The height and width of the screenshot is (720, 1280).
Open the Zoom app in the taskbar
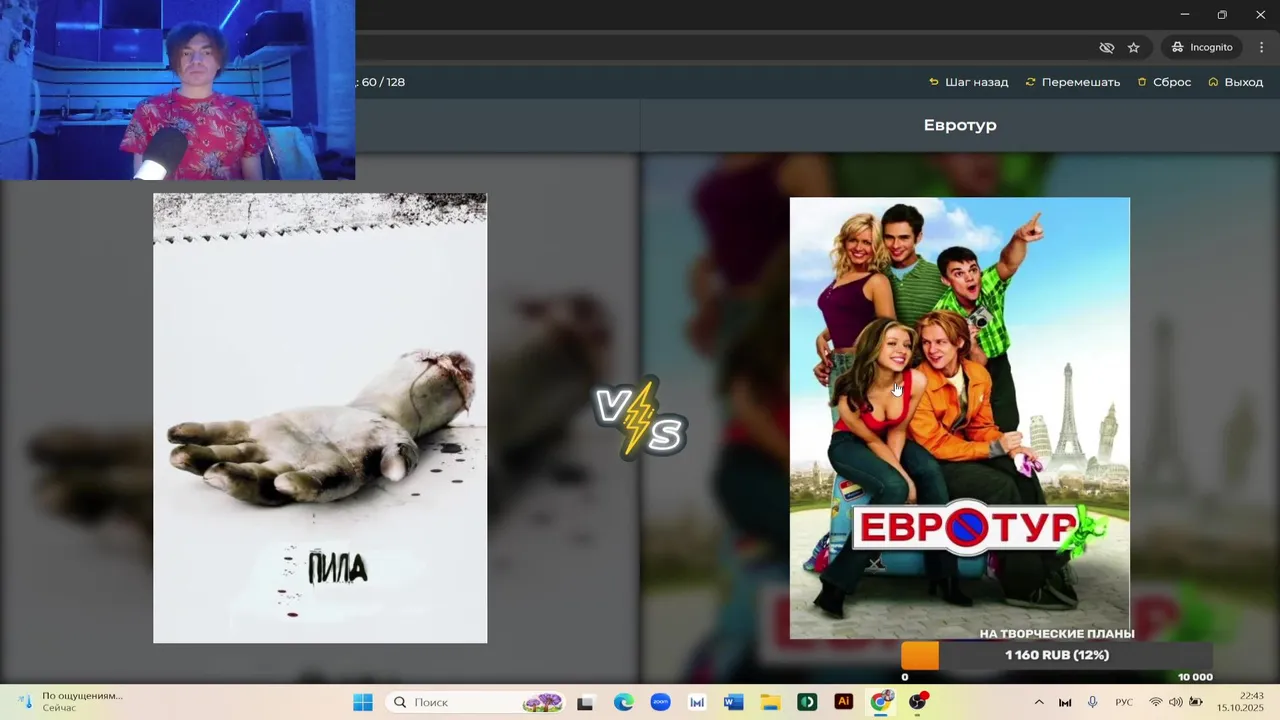pyautogui.click(x=660, y=702)
